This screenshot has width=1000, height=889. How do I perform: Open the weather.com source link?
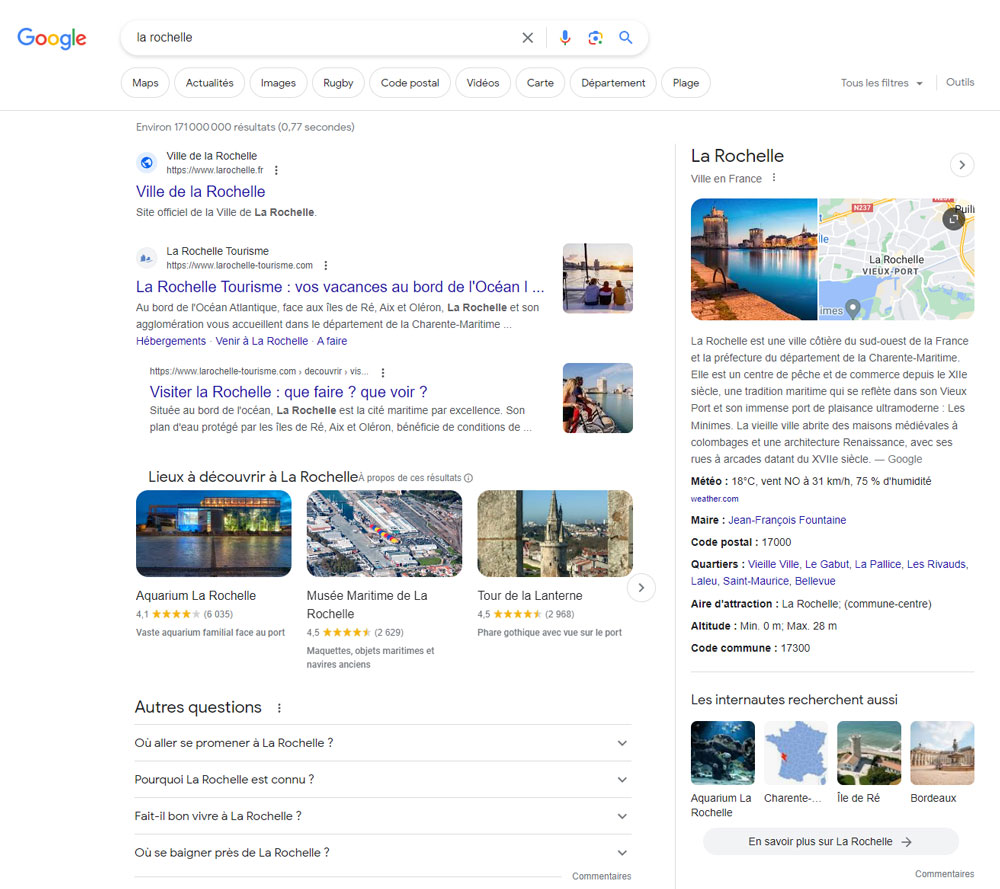[x=714, y=499]
